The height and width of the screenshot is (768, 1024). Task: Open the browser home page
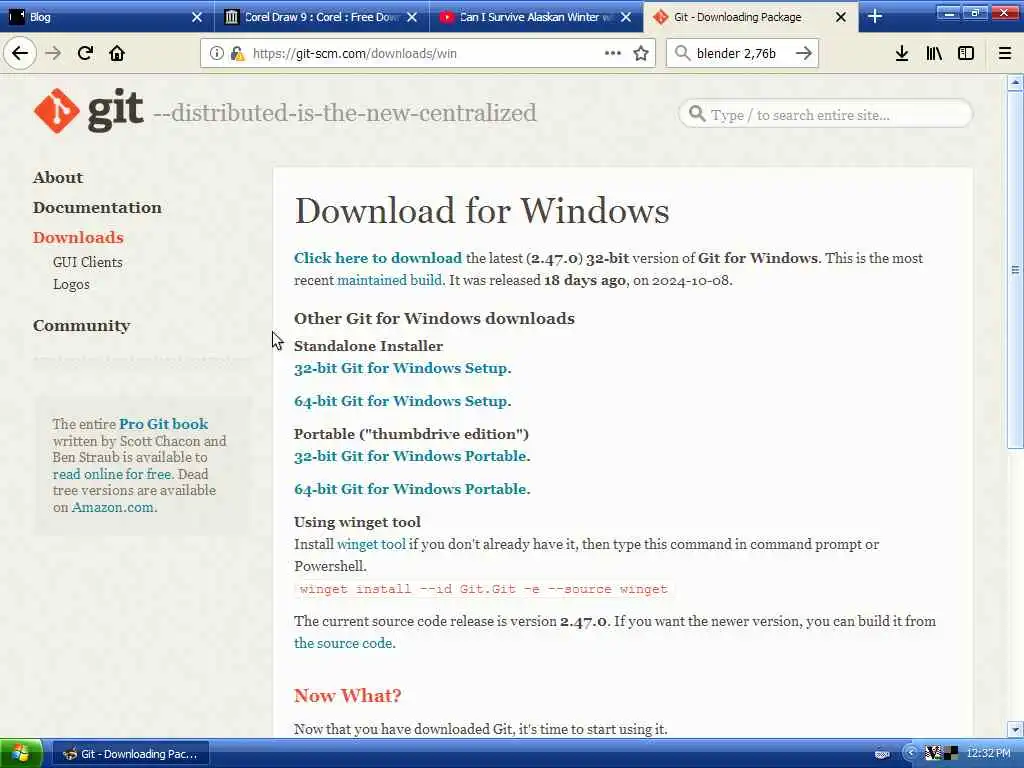point(117,53)
